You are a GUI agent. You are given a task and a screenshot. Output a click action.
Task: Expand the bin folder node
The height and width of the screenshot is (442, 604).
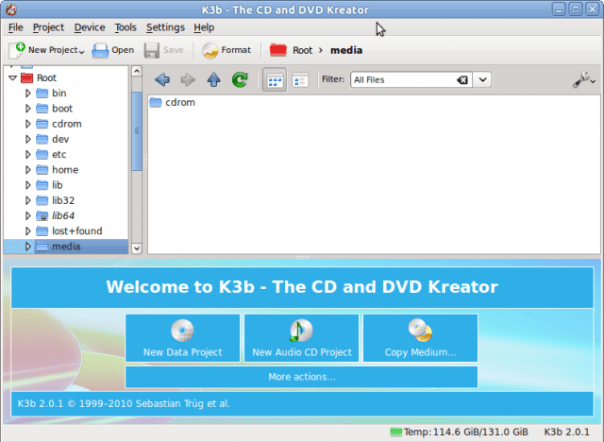(x=28, y=93)
